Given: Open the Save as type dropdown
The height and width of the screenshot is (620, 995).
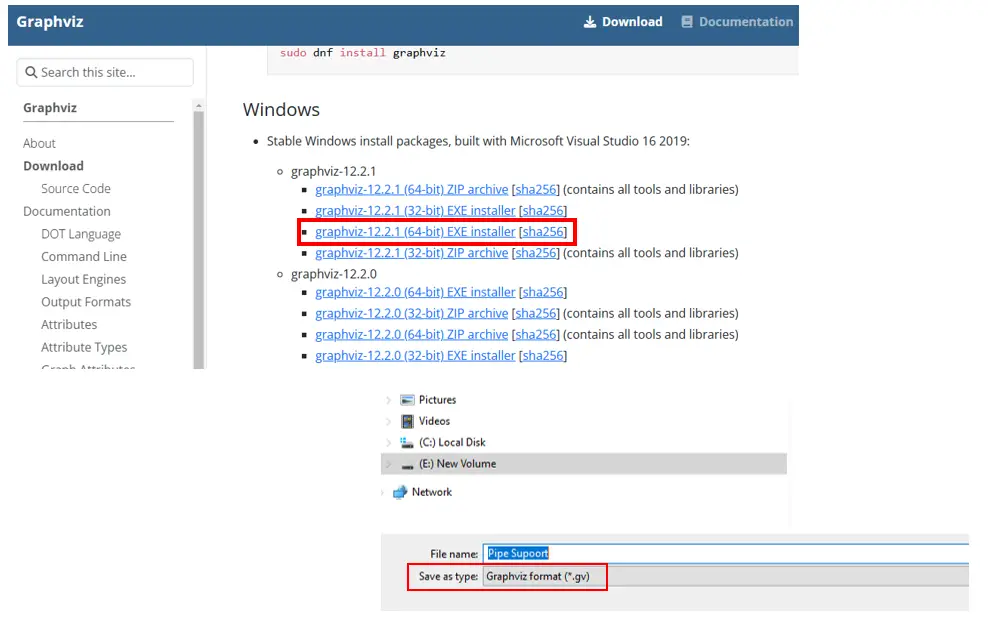Looking at the screenshot, I should click(725, 576).
